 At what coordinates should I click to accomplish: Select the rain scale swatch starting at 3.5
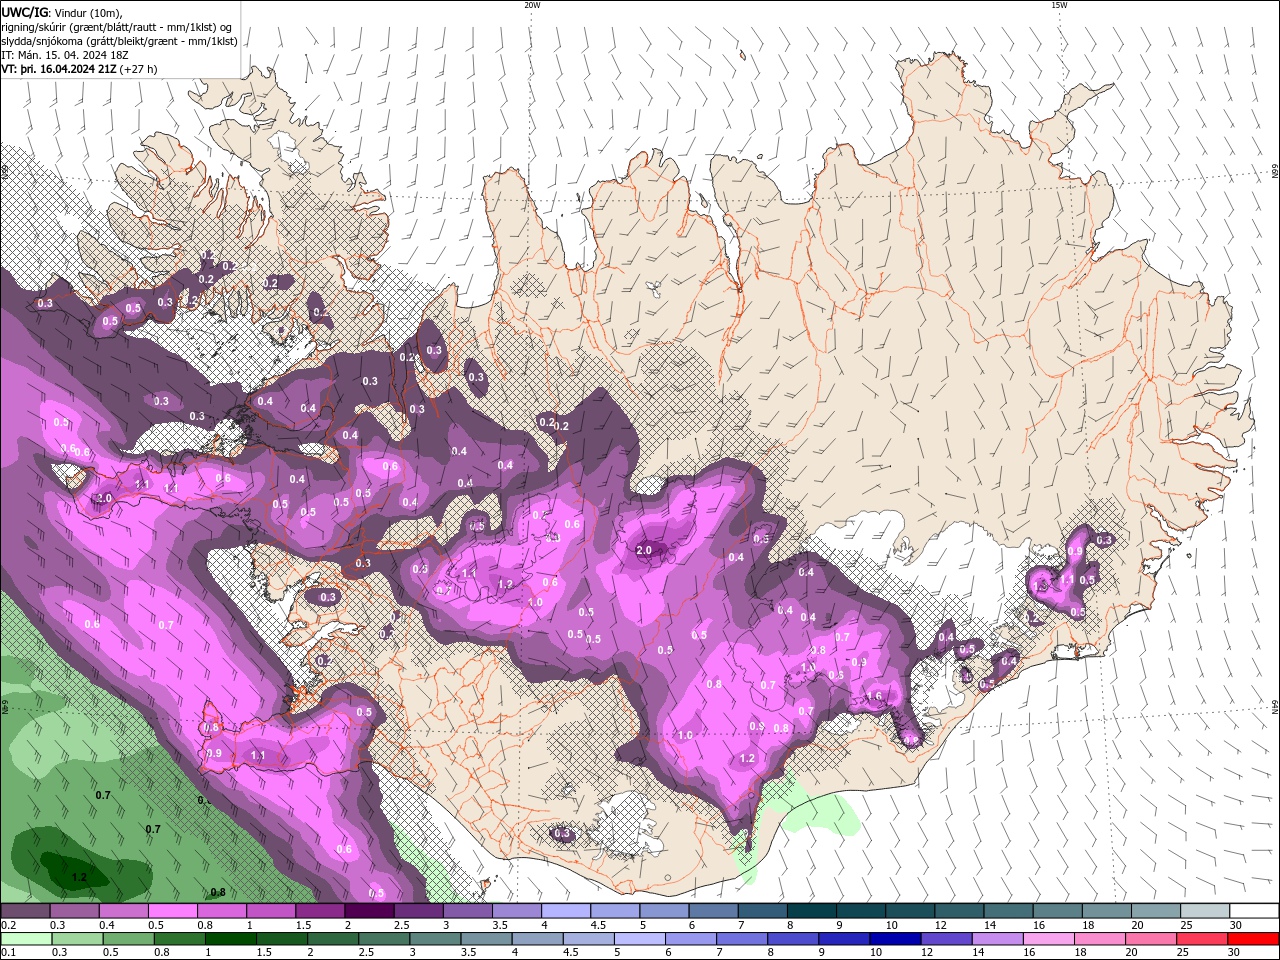pos(486,939)
